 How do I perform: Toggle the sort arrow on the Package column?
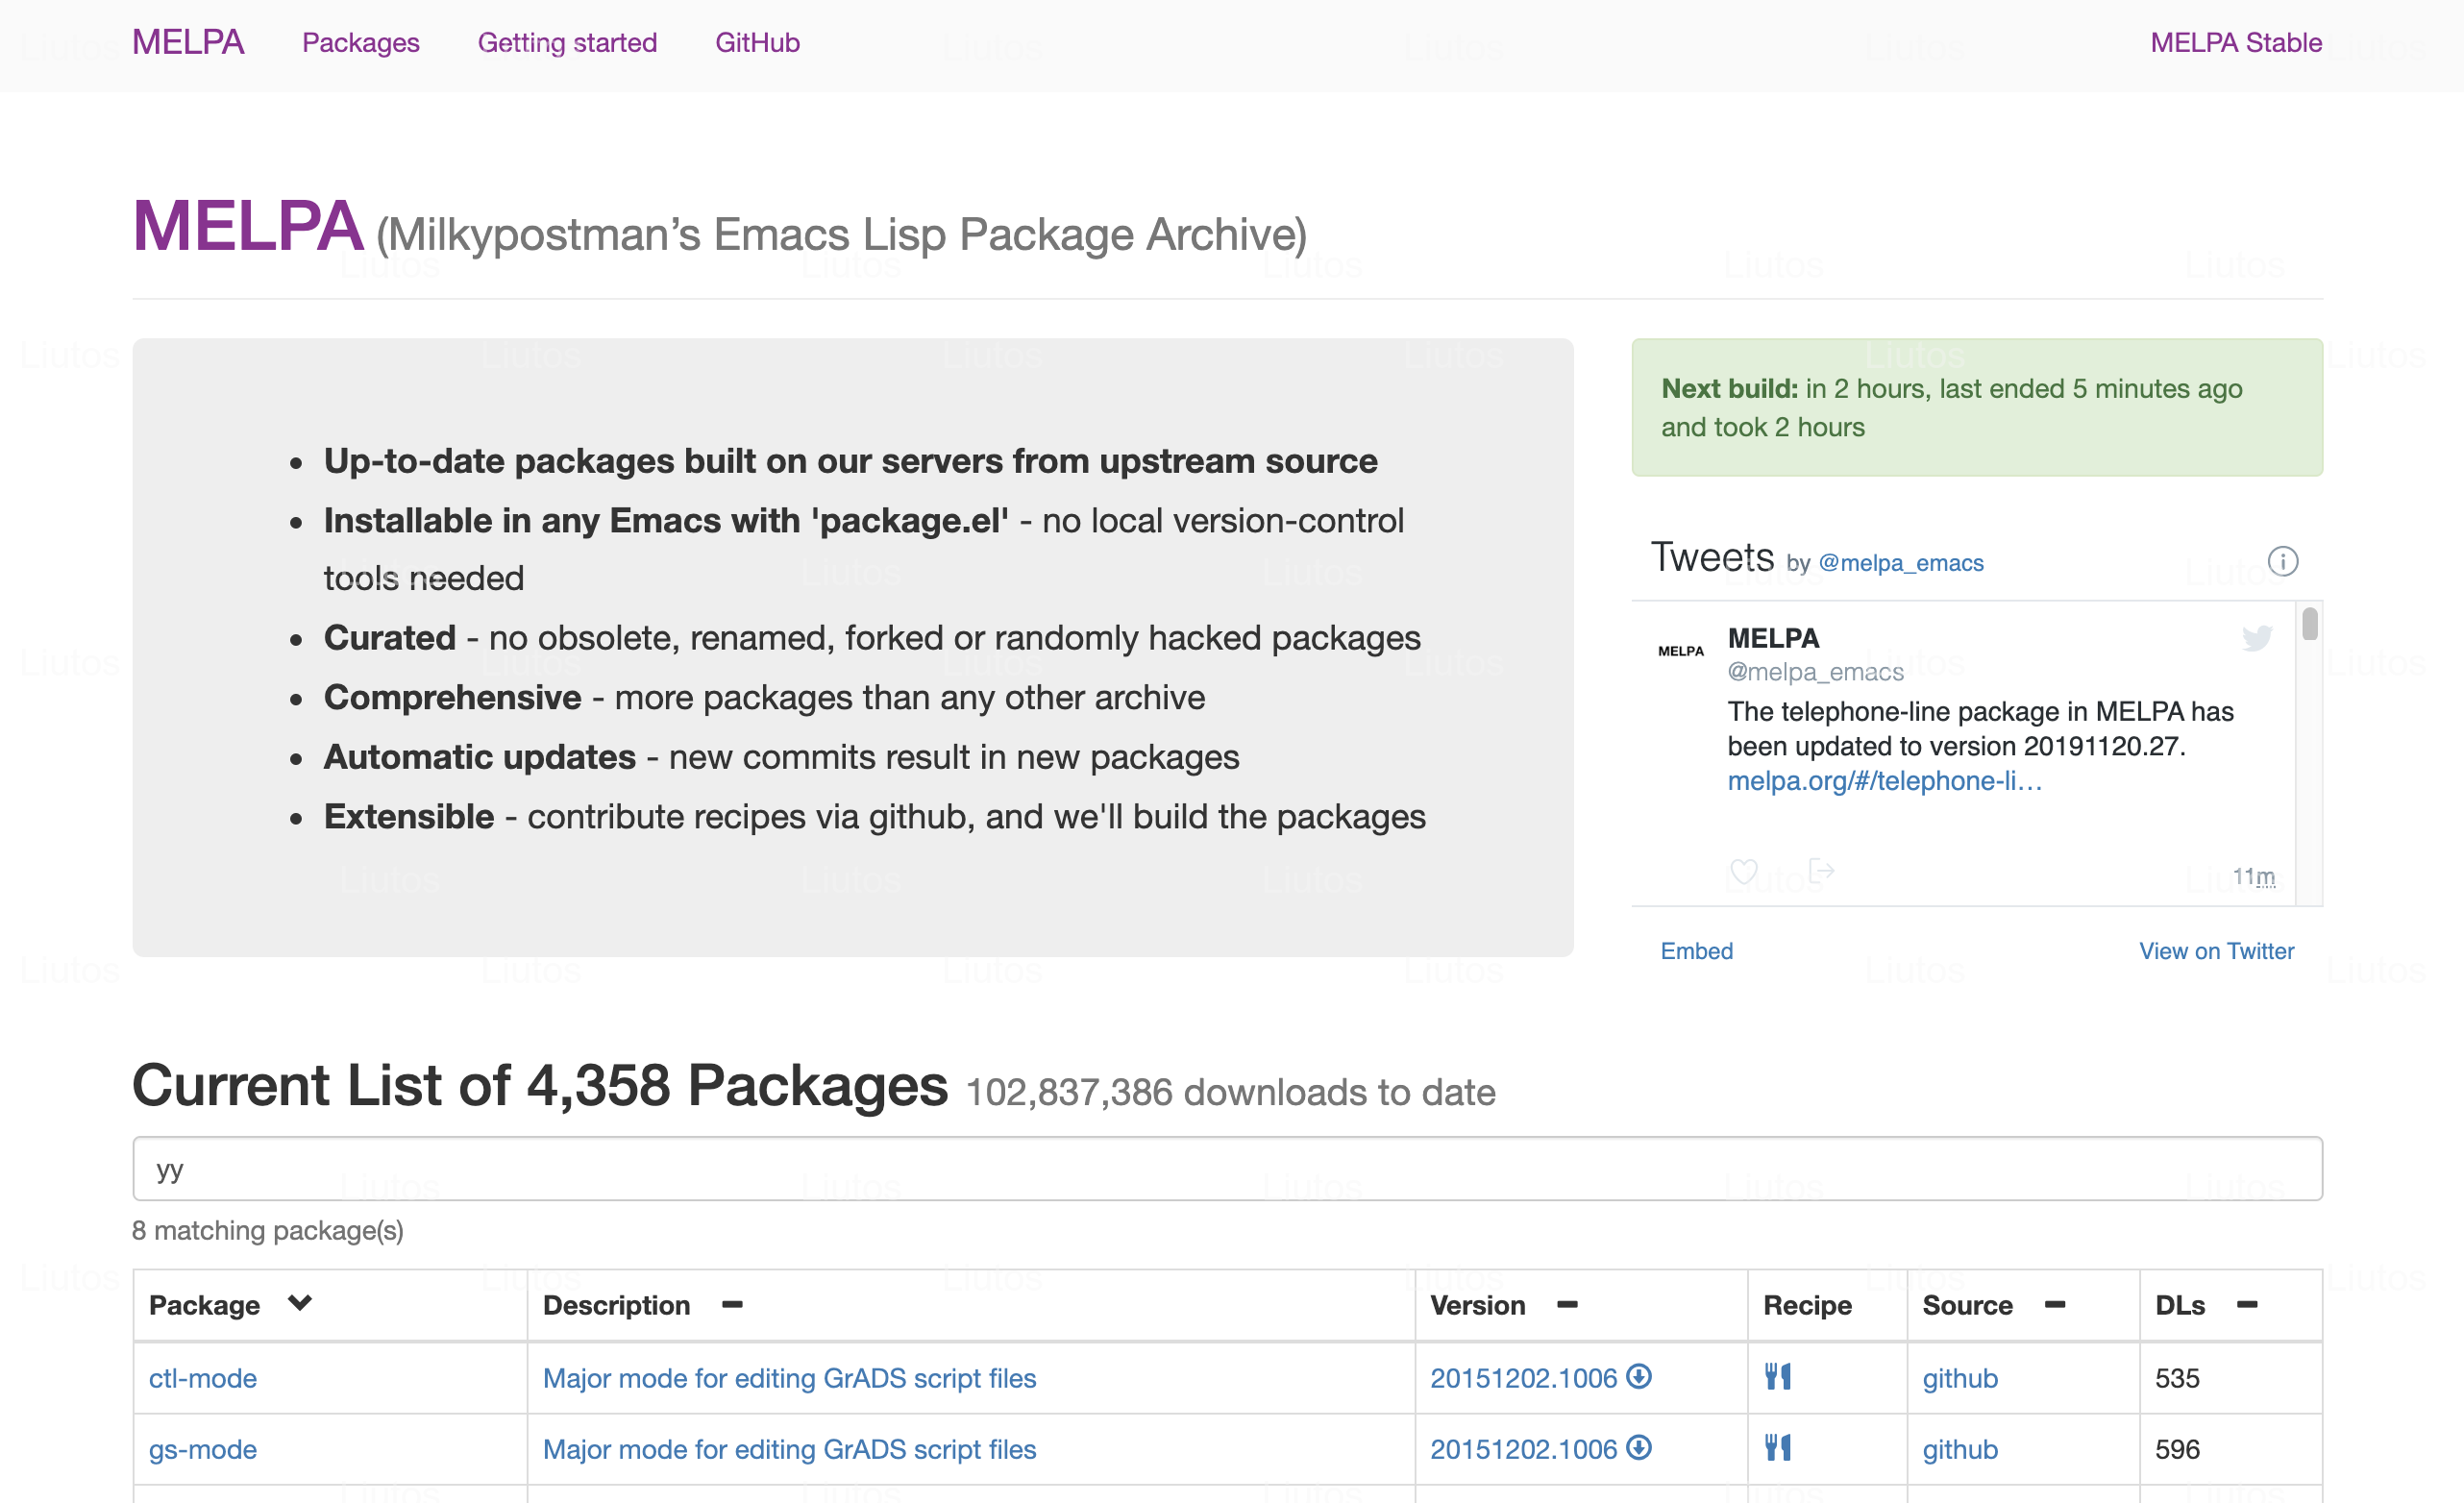click(299, 1303)
